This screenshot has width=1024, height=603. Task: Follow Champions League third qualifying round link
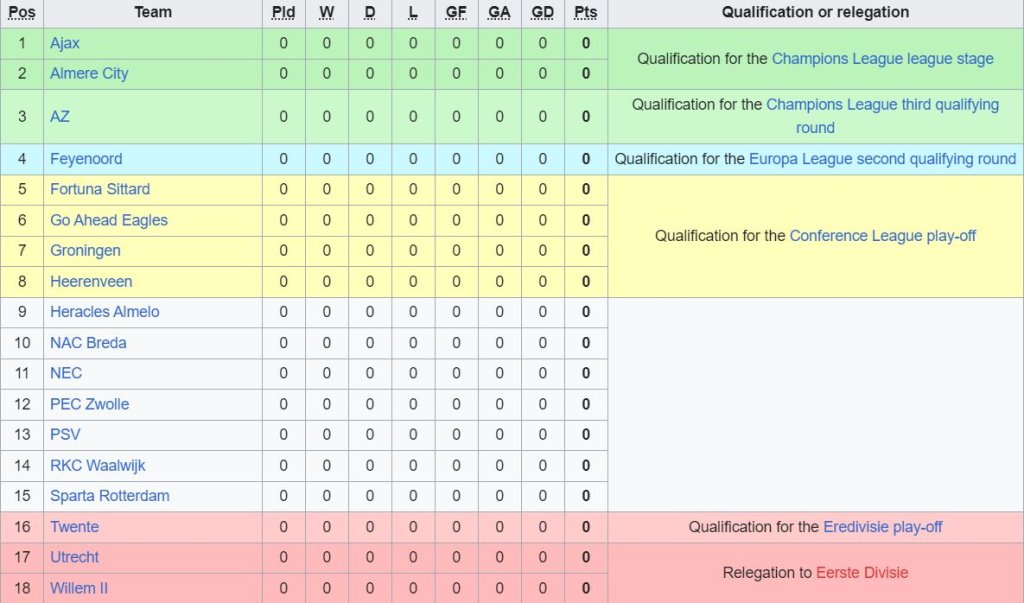point(882,105)
